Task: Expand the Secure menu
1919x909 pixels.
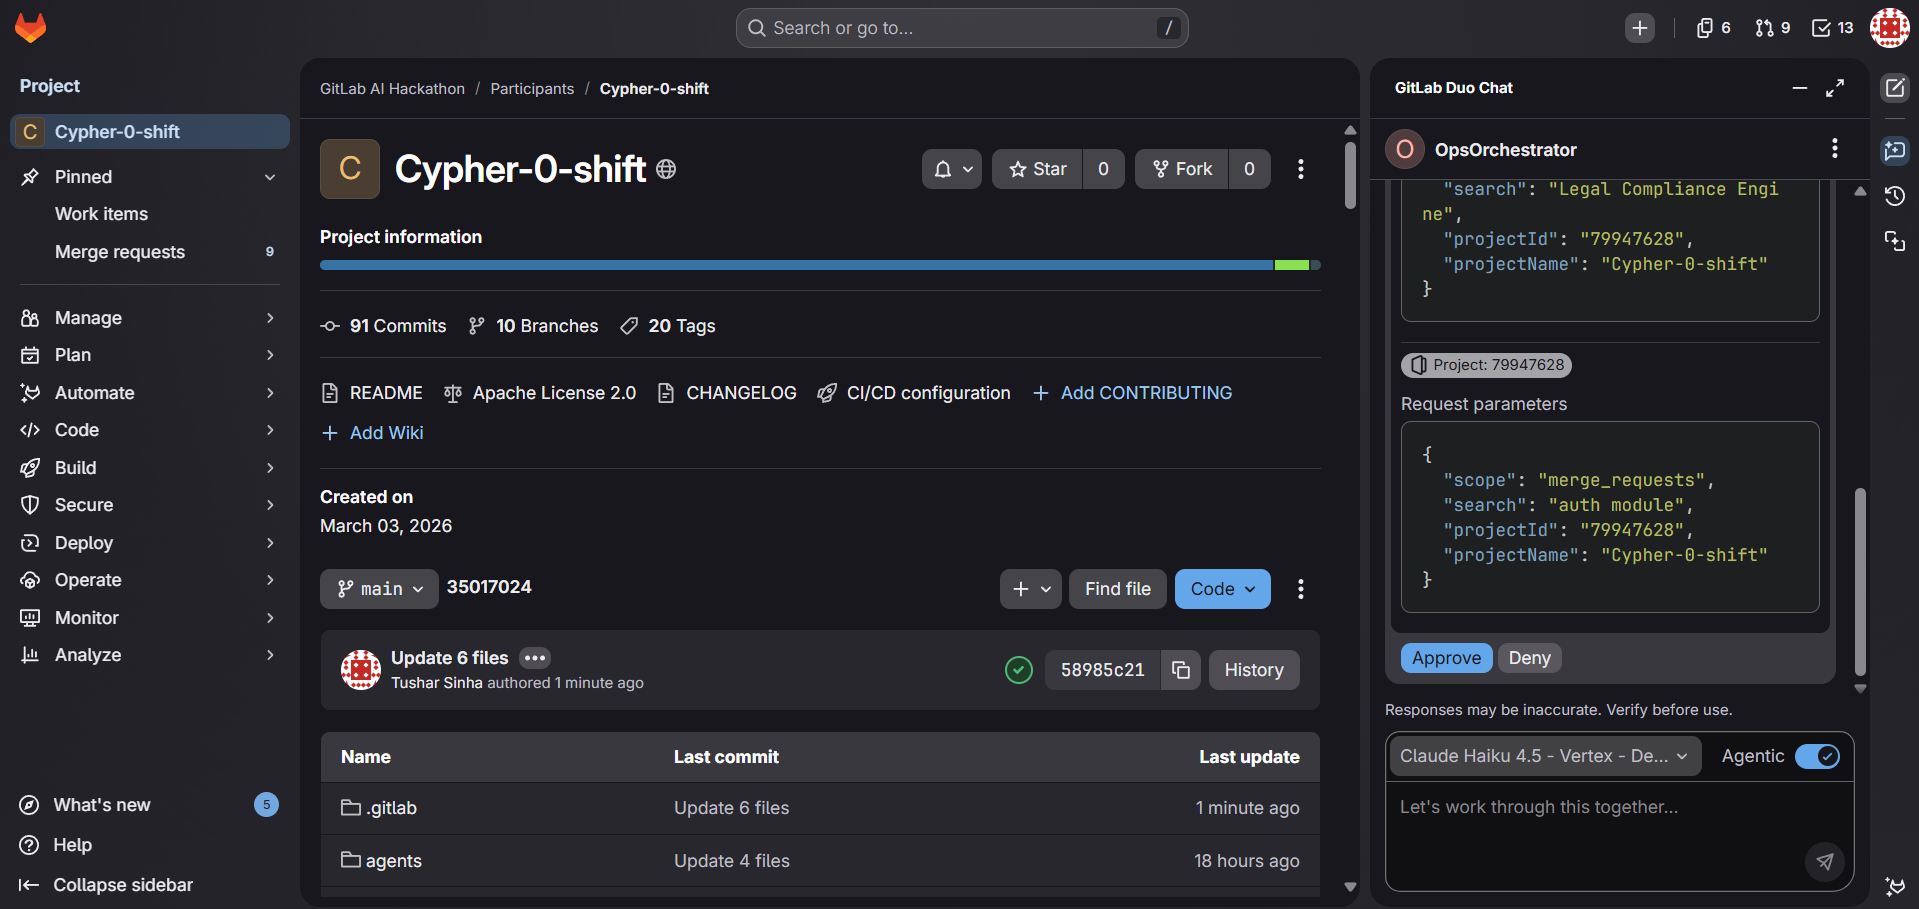Action: pyautogui.click(x=150, y=505)
